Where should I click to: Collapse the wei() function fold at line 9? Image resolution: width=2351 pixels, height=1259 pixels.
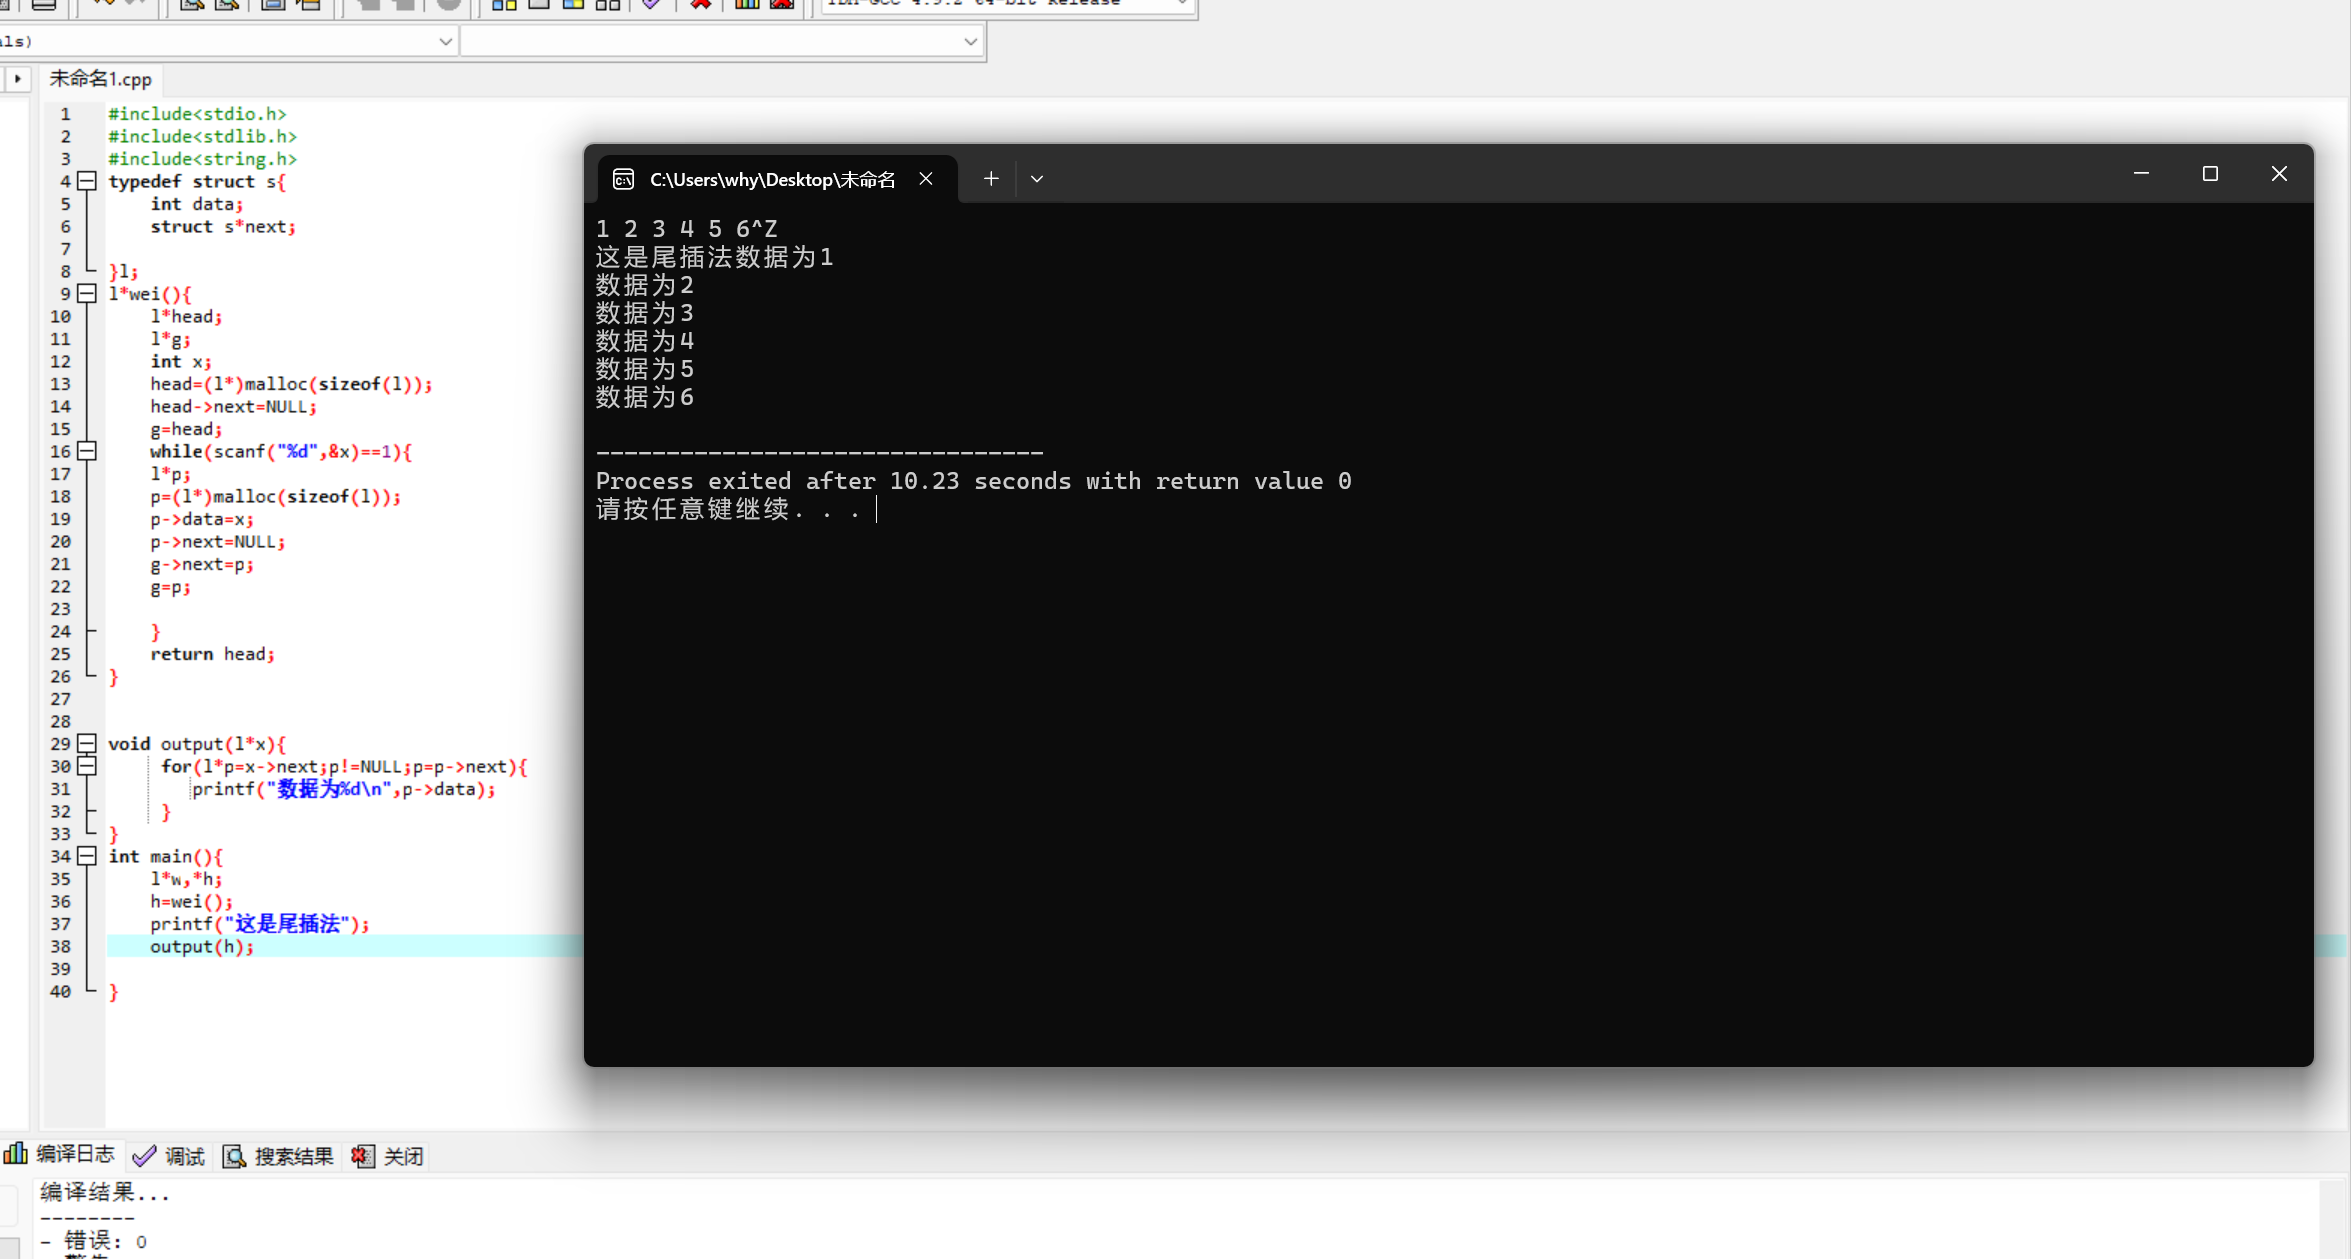[87, 293]
